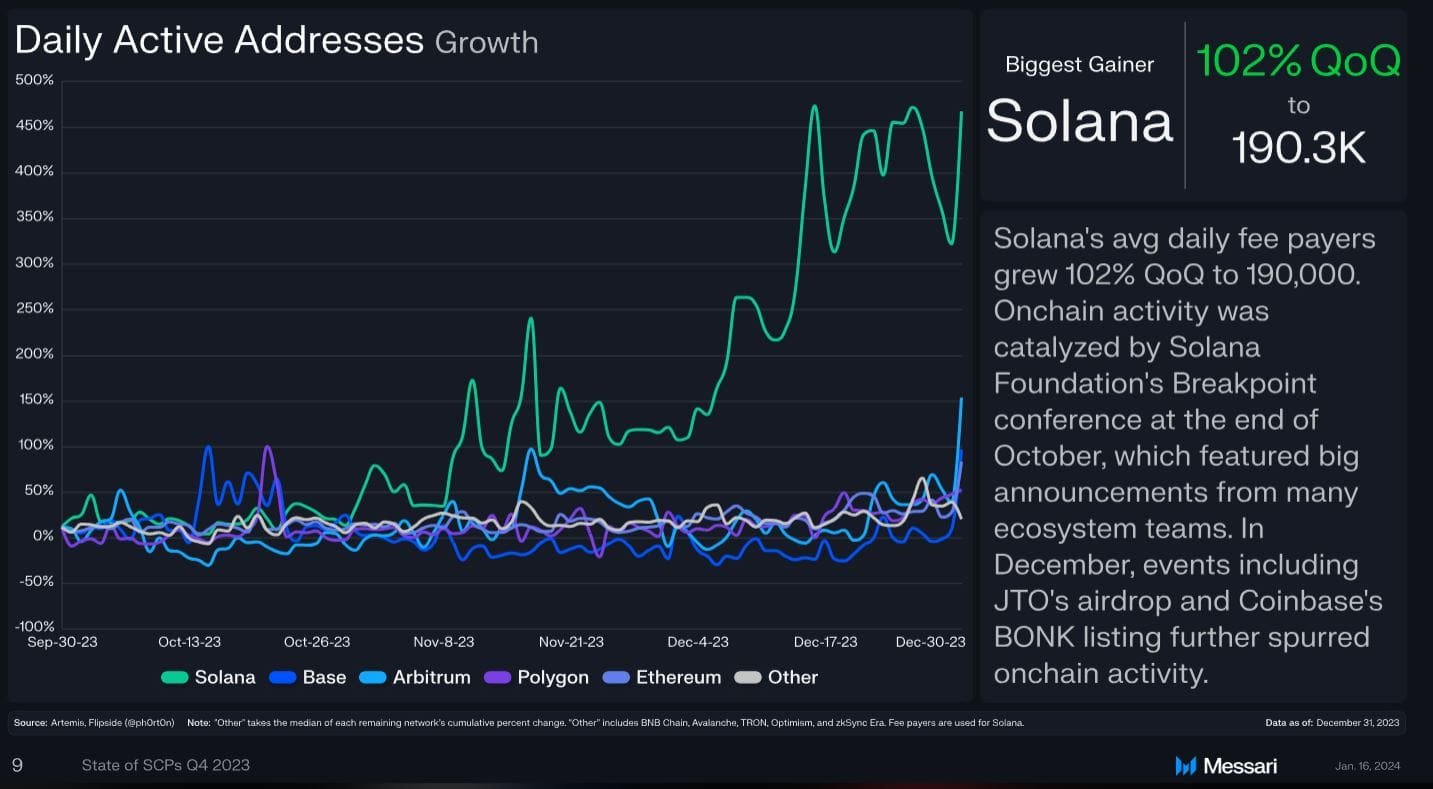Select the large Solana heading in card

1079,121
